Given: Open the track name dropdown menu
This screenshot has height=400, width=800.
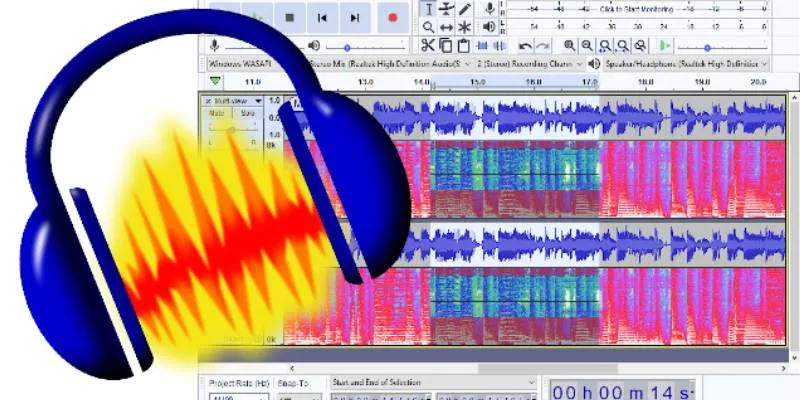Looking at the screenshot, I should pos(238,101).
